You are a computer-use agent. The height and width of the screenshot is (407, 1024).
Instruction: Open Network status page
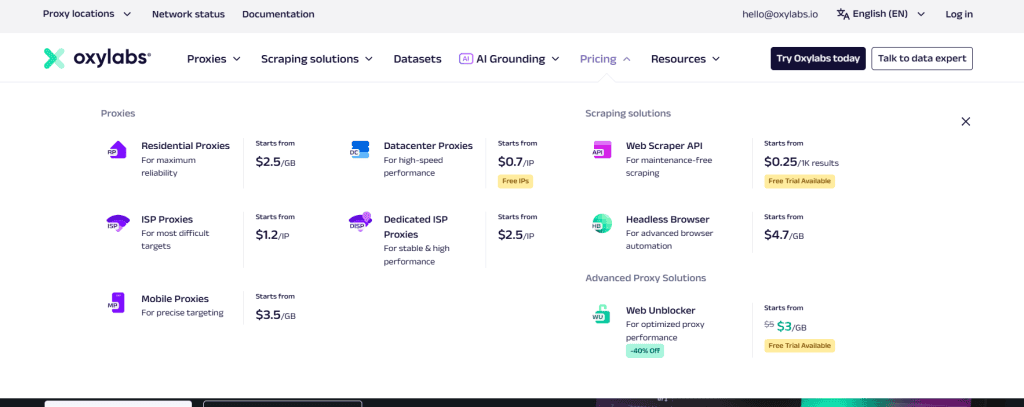tap(188, 14)
